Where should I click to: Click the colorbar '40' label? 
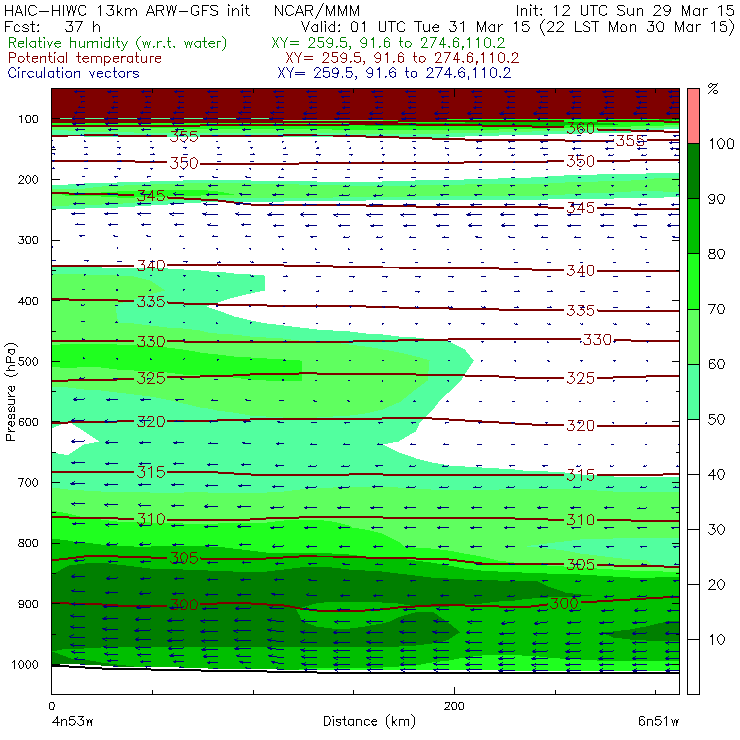click(716, 474)
